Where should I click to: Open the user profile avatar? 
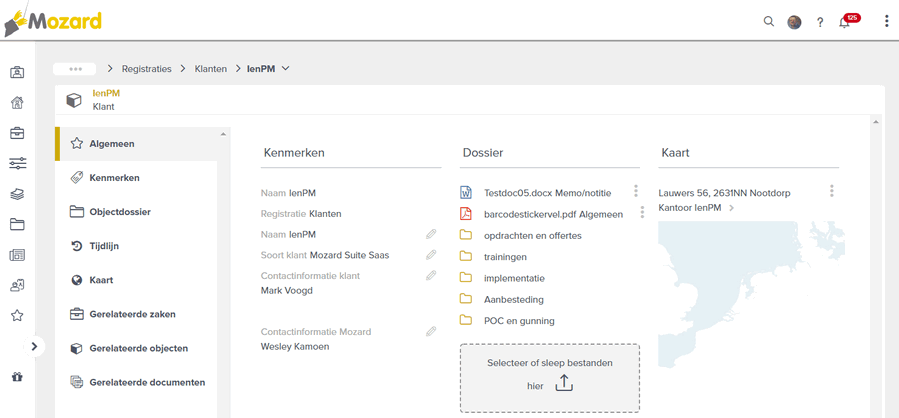[x=794, y=22]
